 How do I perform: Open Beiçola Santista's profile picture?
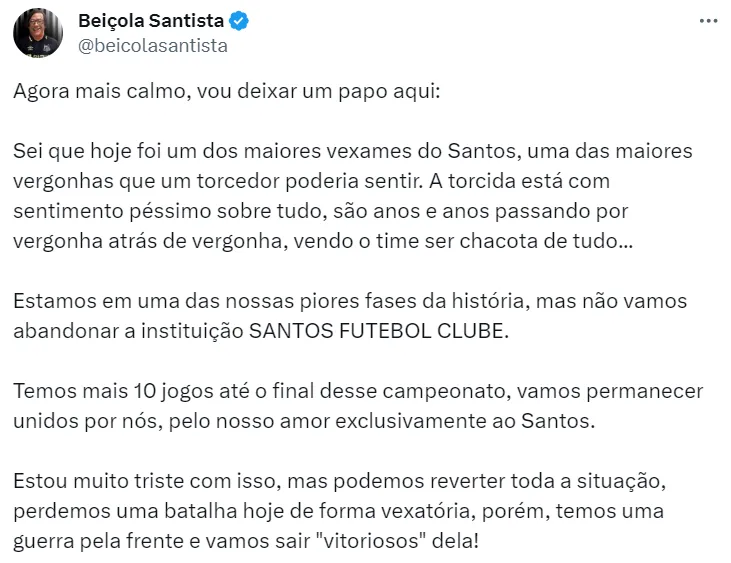coord(38,33)
